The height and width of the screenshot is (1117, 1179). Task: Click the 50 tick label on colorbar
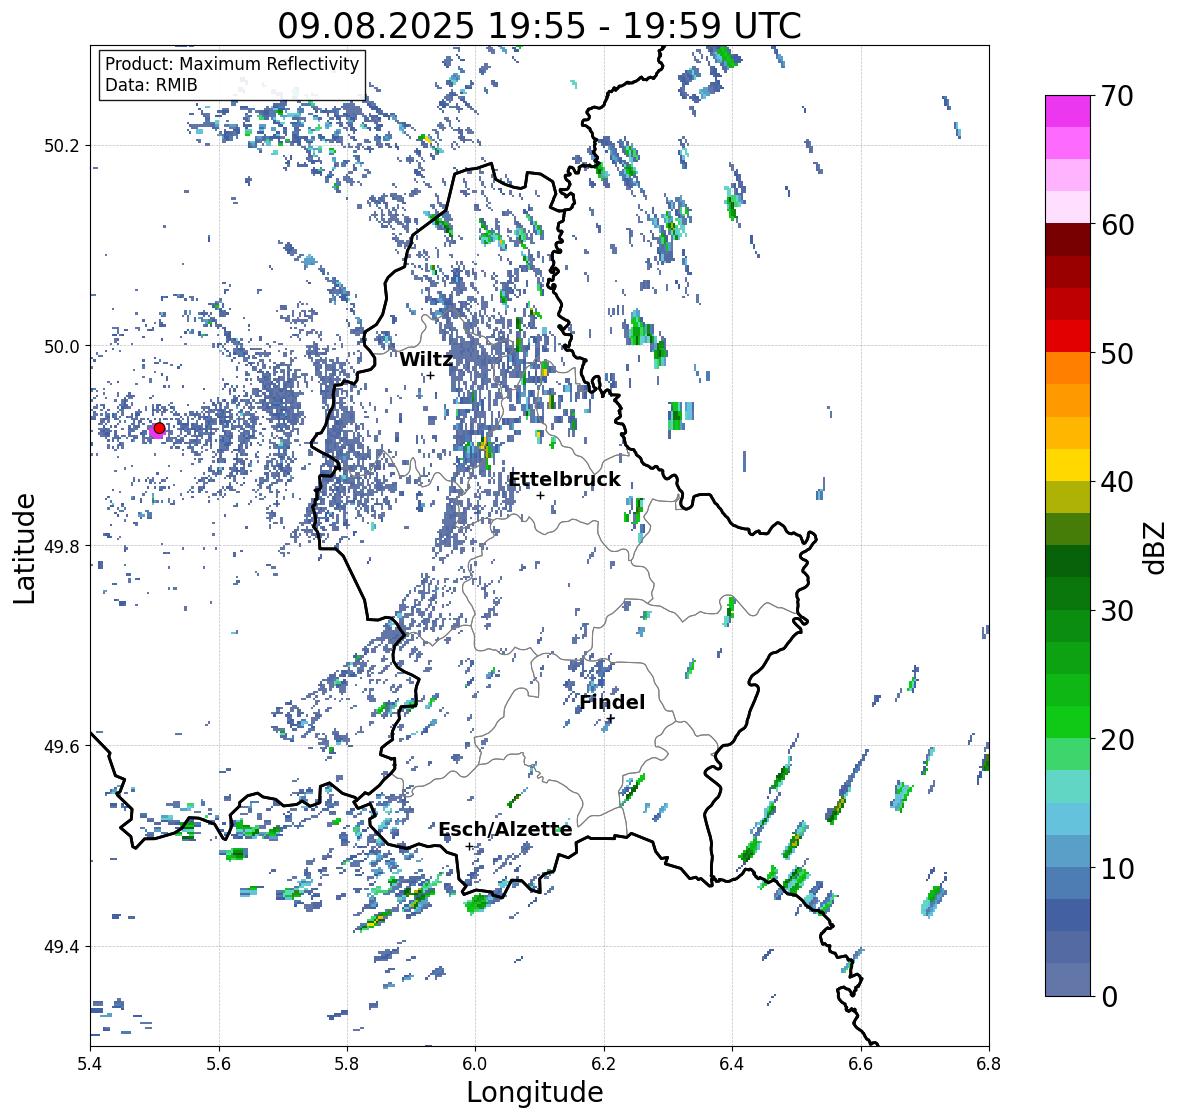tap(1117, 353)
